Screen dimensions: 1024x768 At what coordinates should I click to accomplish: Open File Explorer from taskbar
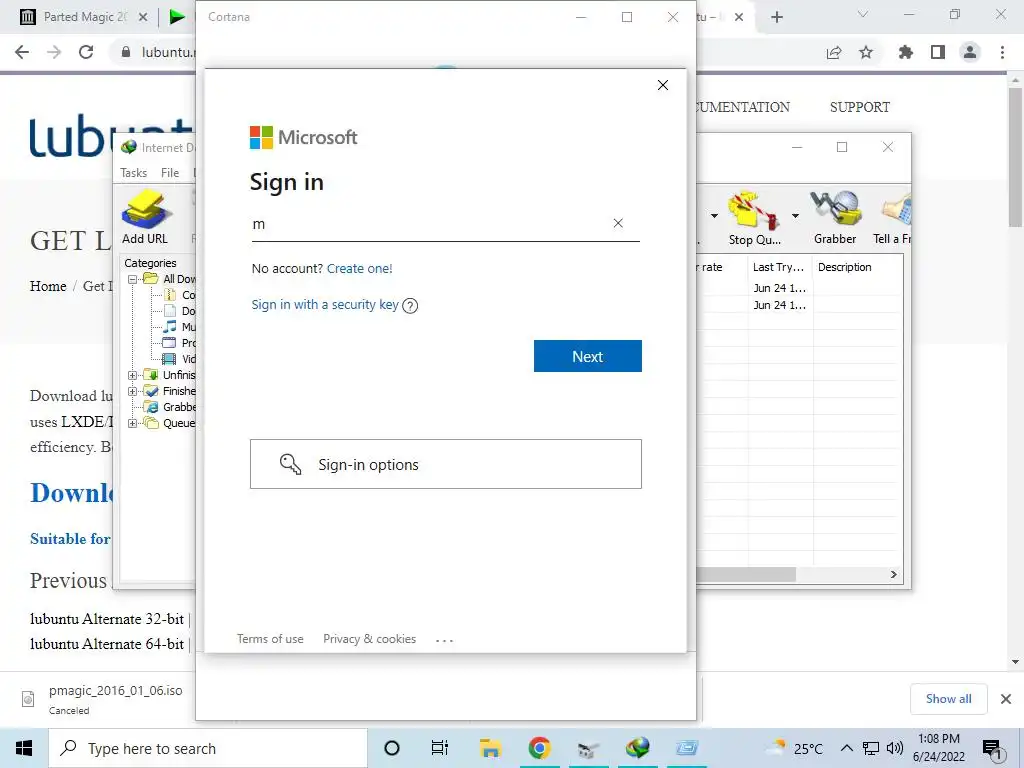click(x=490, y=748)
